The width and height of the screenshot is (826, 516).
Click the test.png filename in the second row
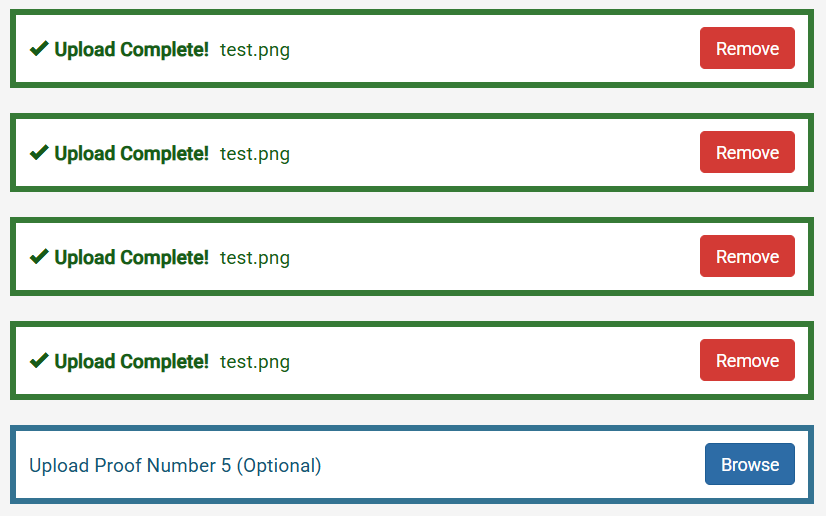[255, 154]
